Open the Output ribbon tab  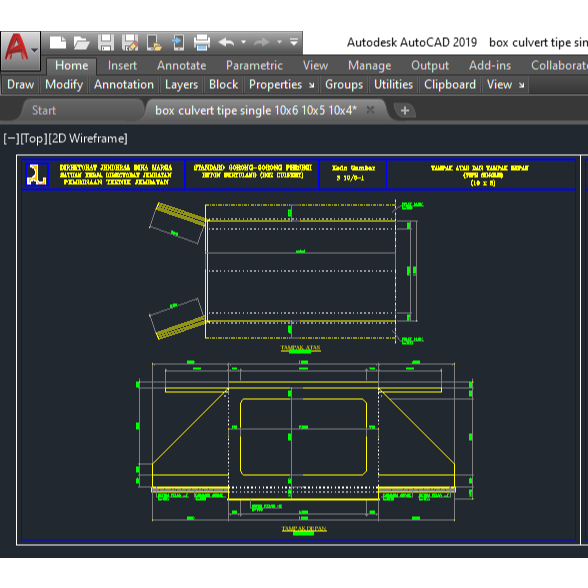click(x=430, y=66)
